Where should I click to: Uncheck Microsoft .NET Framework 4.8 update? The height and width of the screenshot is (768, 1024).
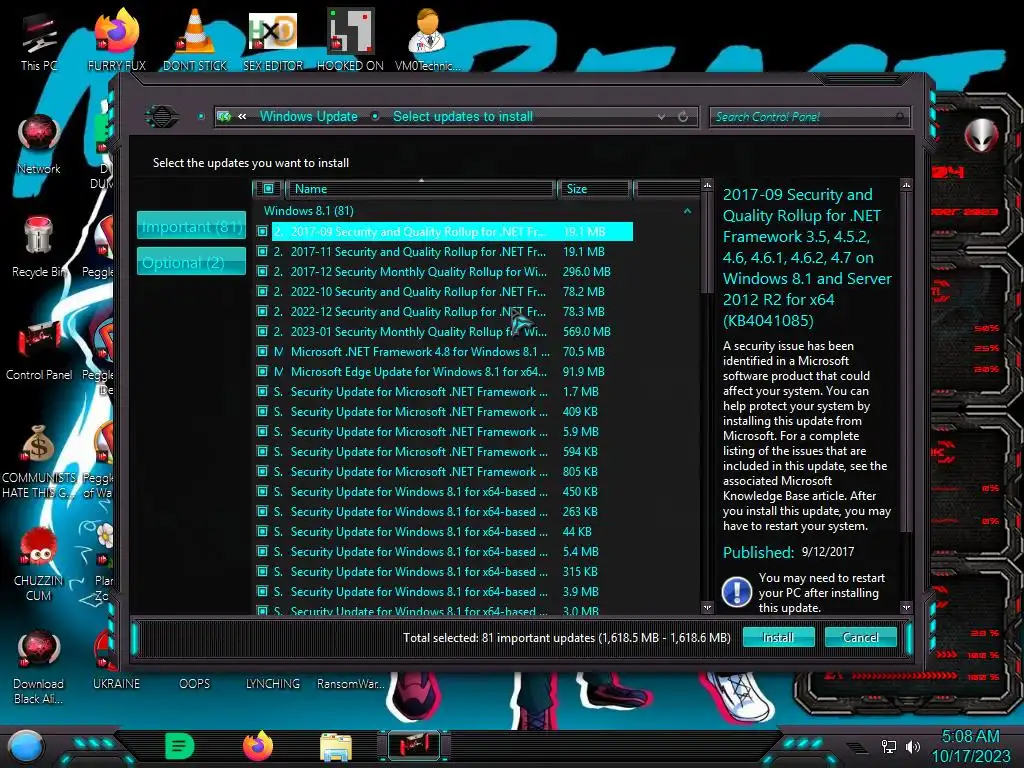tap(262, 351)
